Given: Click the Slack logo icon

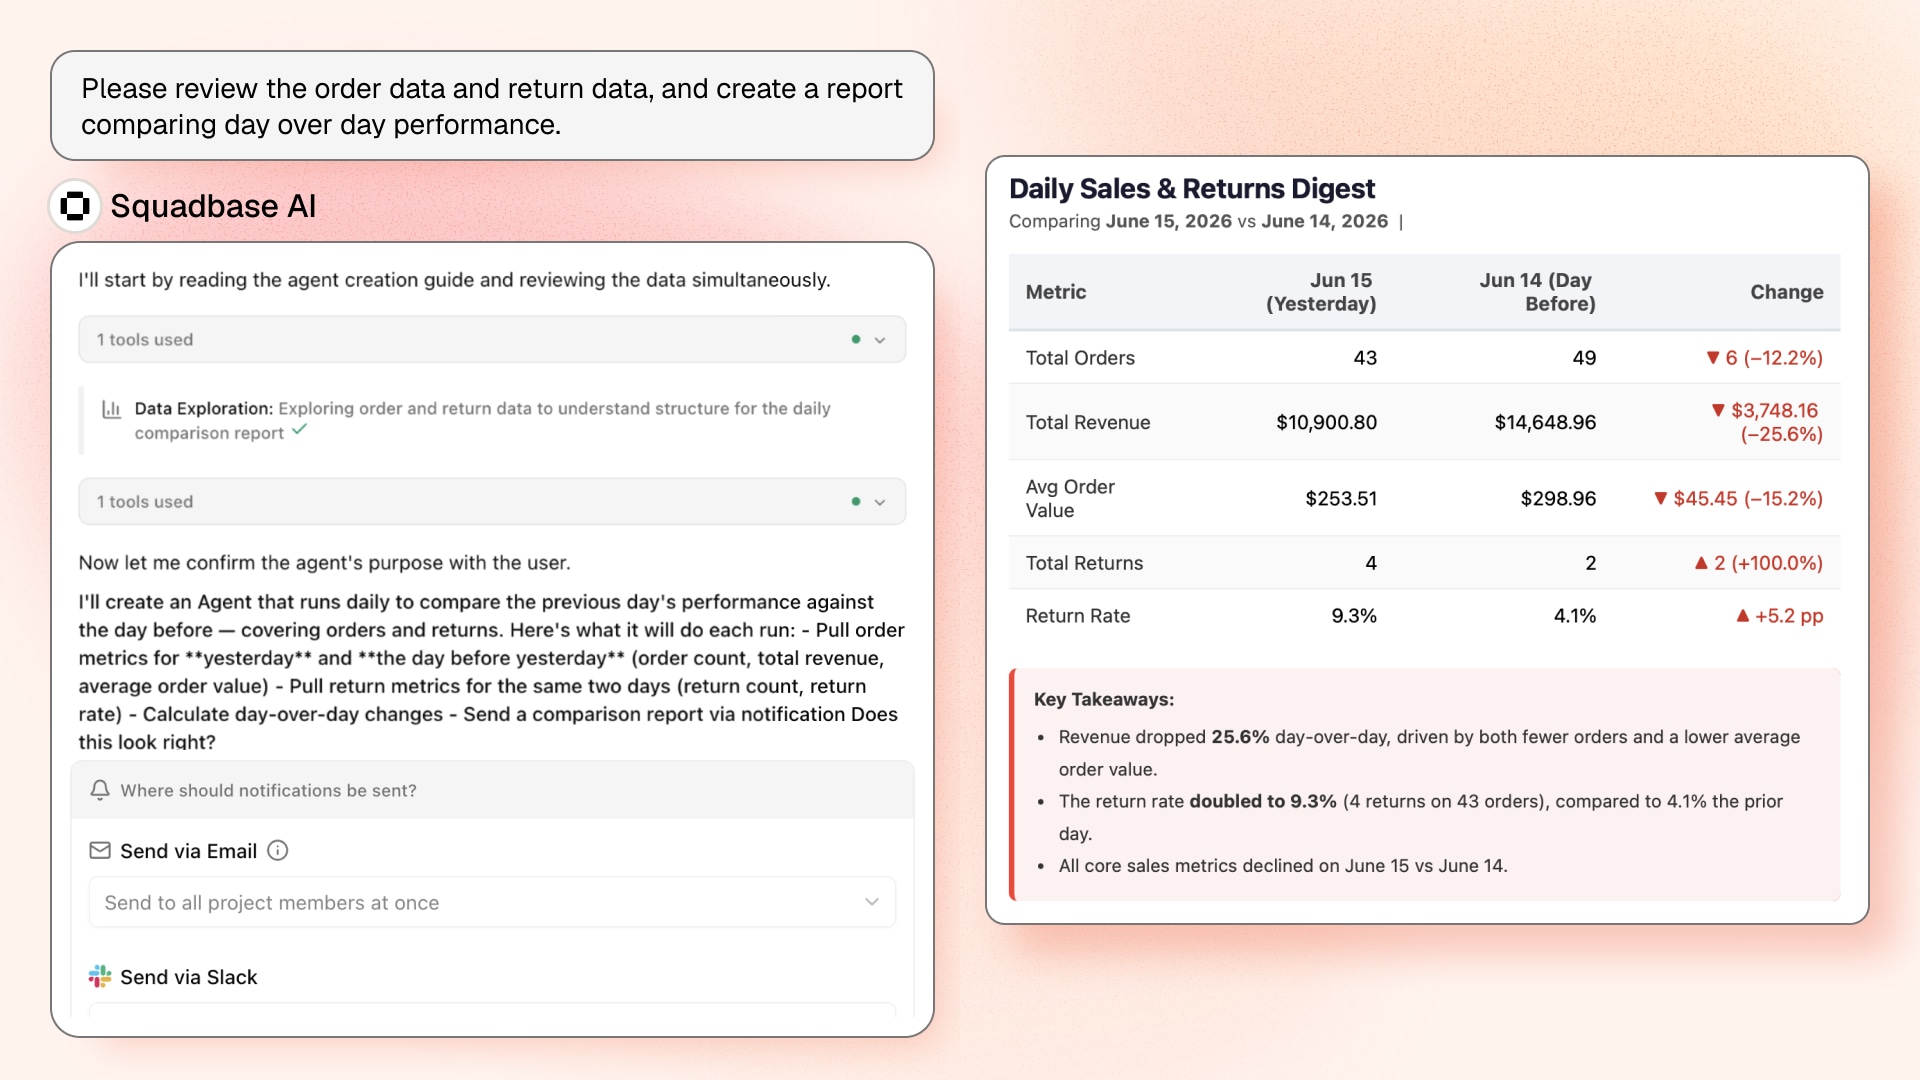Looking at the screenshot, I should (100, 976).
